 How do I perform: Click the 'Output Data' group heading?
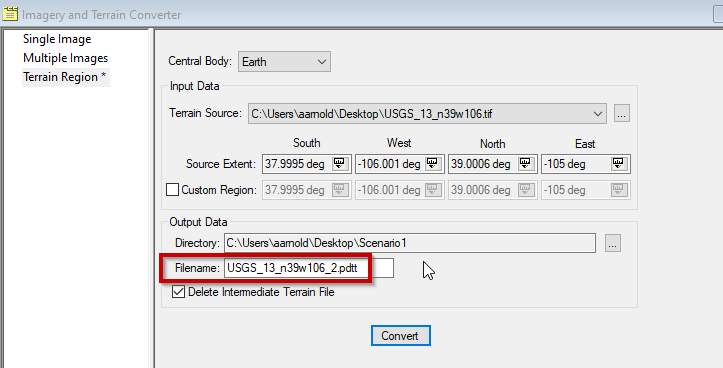click(198, 222)
